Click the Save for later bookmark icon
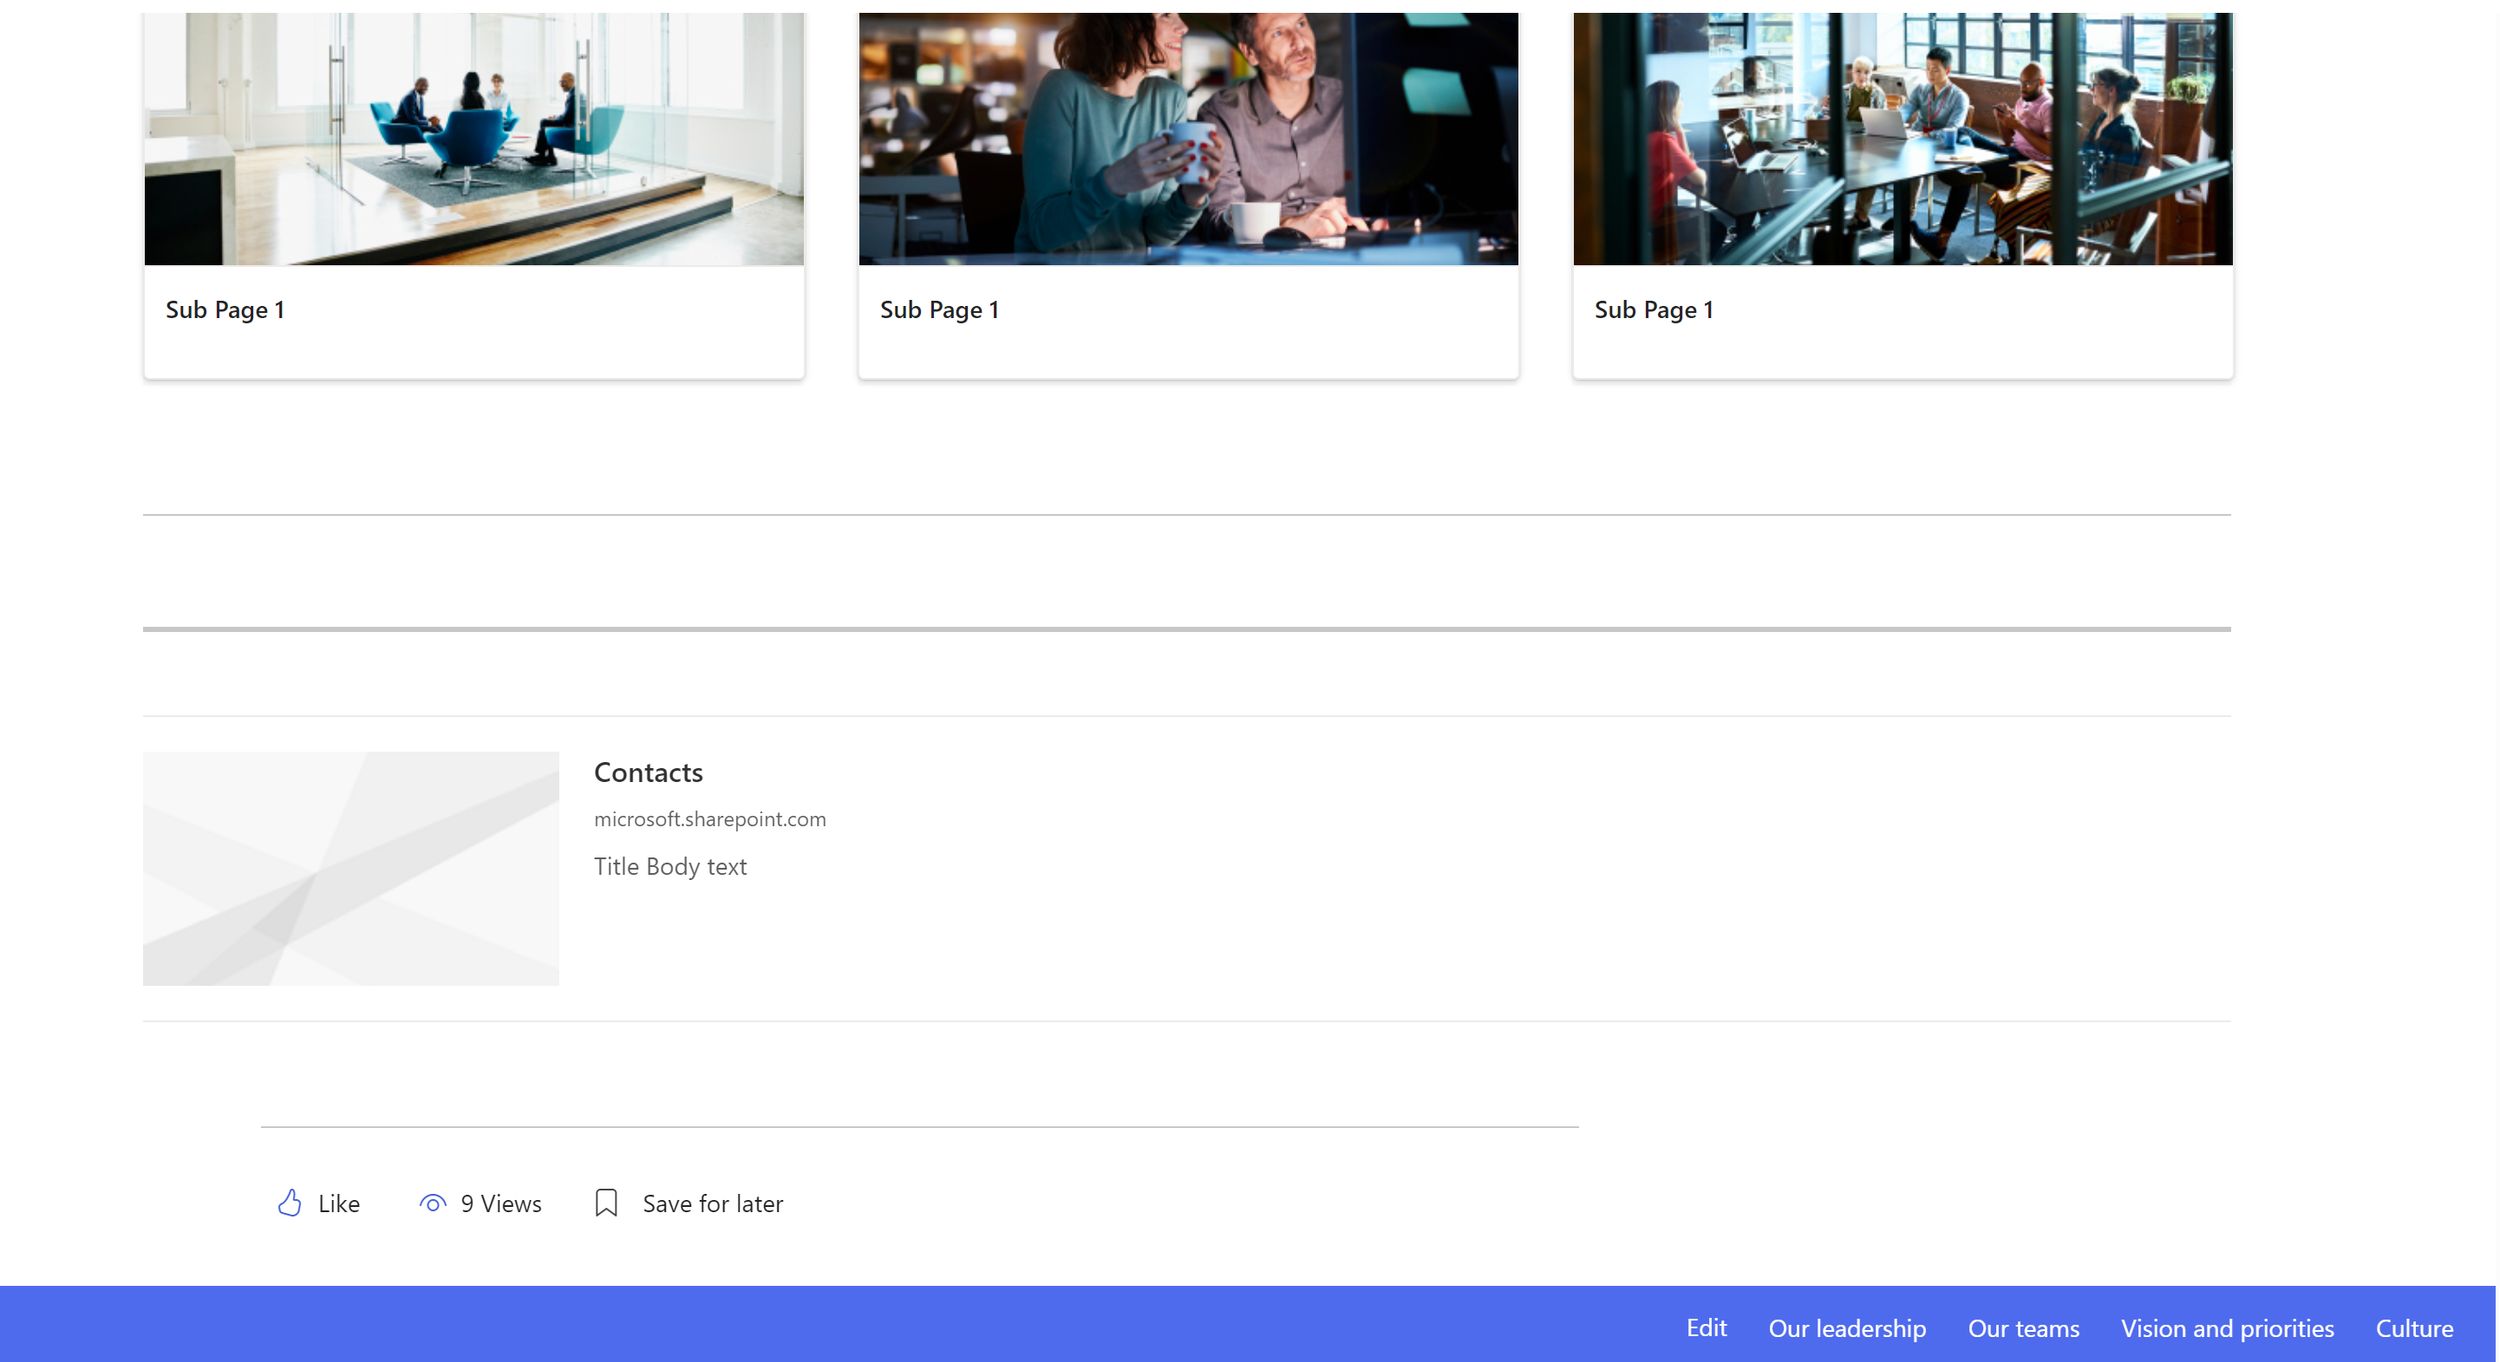 click(606, 1202)
